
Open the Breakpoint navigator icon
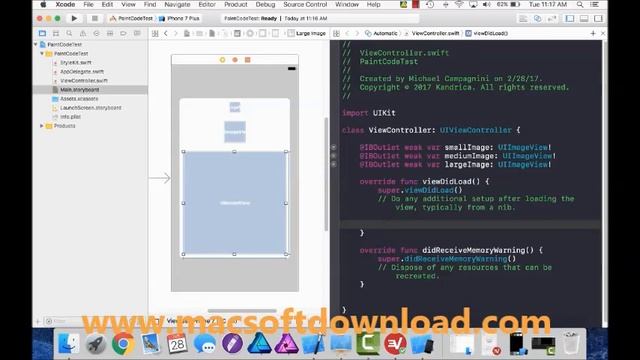[x=123, y=33]
